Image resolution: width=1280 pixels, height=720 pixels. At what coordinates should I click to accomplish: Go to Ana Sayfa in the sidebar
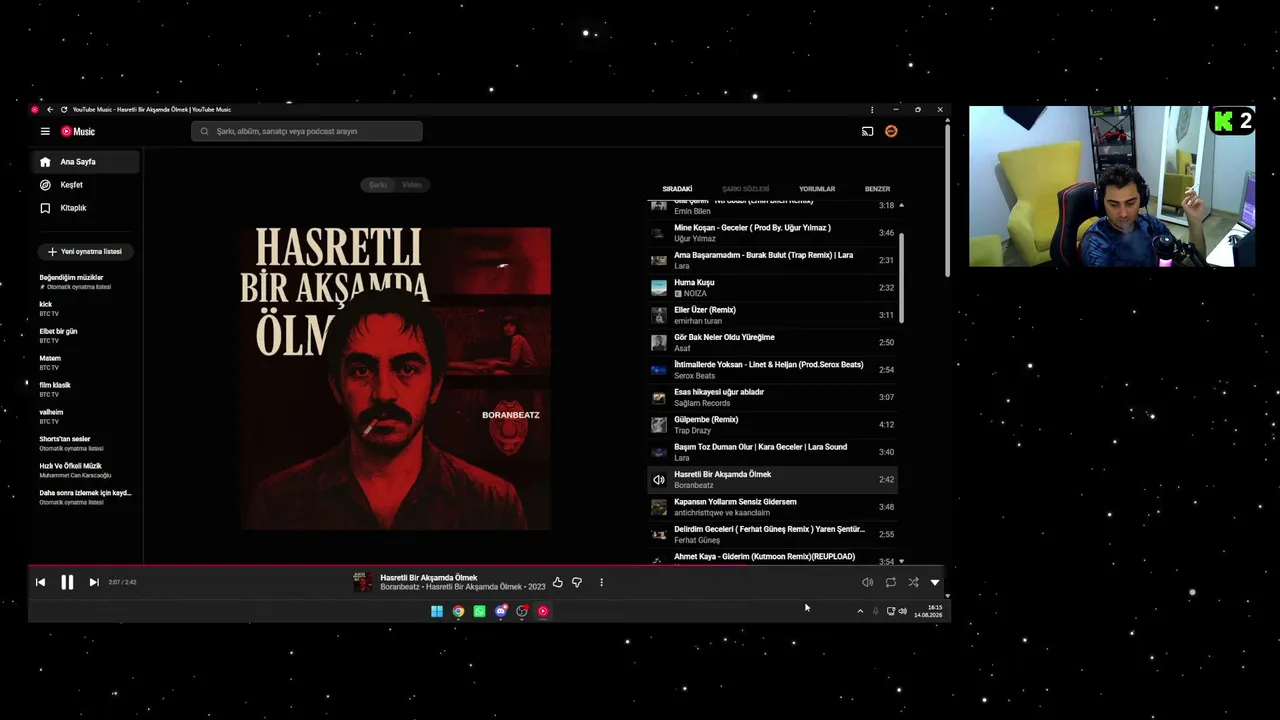point(88,162)
